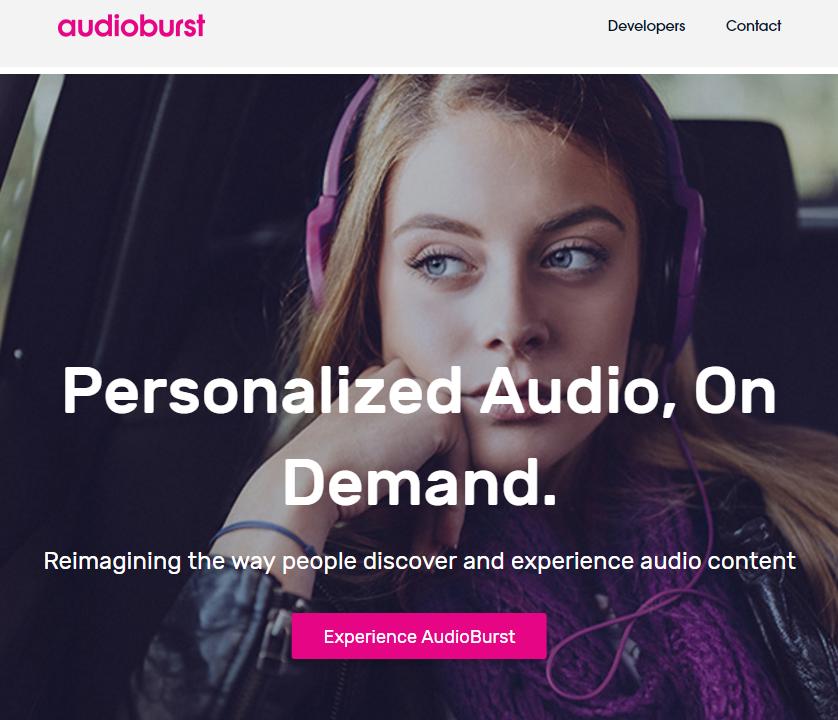Select the 'Personalized Audio, On' headline text
The width and height of the screenshot is (838, 720).
[419, 391]
